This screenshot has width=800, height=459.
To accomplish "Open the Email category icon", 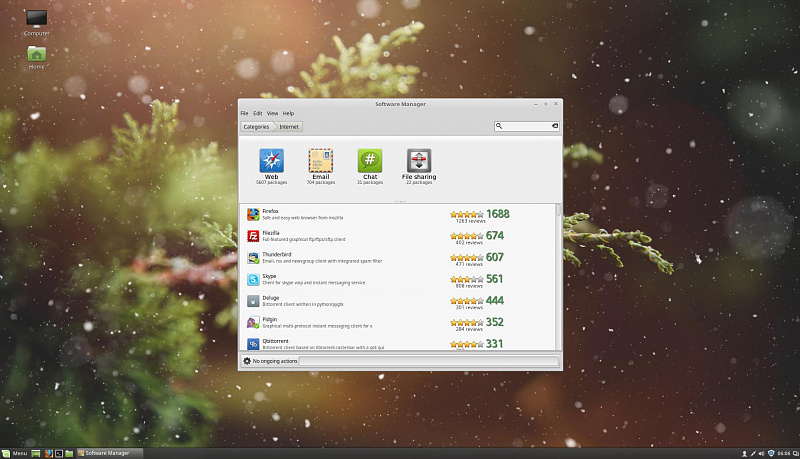I will [320, 161].
